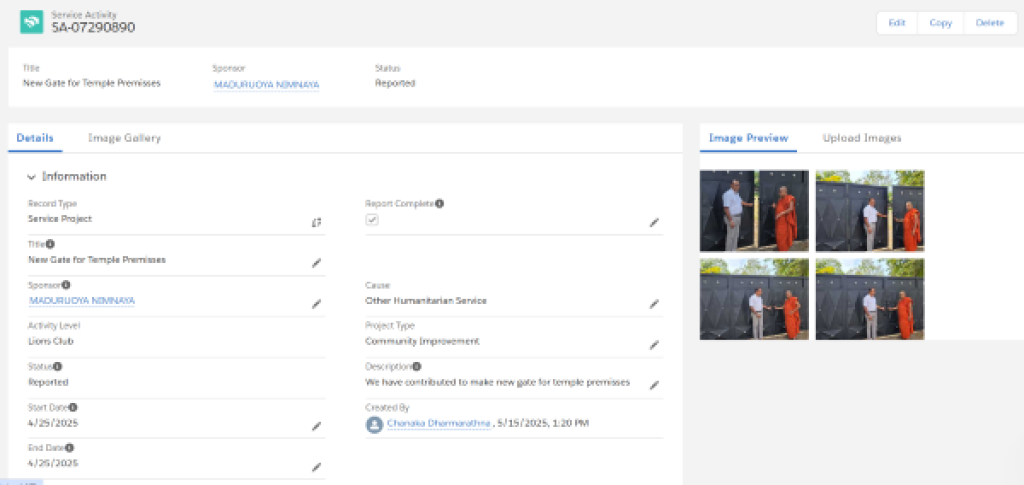The height and width of the screenshot is (485, 1024).
Task: Show info tooltip for Report Complete
Action: pyautogui.click(x=440, y=204)
